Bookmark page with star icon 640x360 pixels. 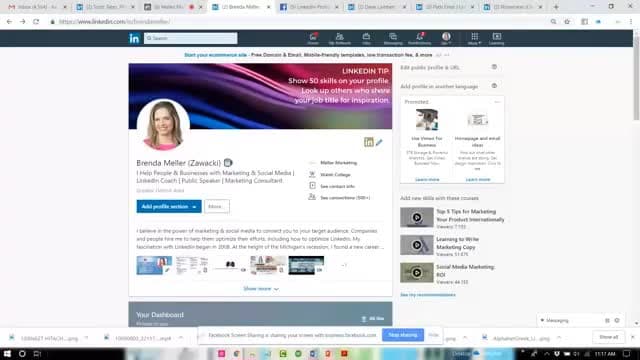pyautogui.click(x=567, y=22)
